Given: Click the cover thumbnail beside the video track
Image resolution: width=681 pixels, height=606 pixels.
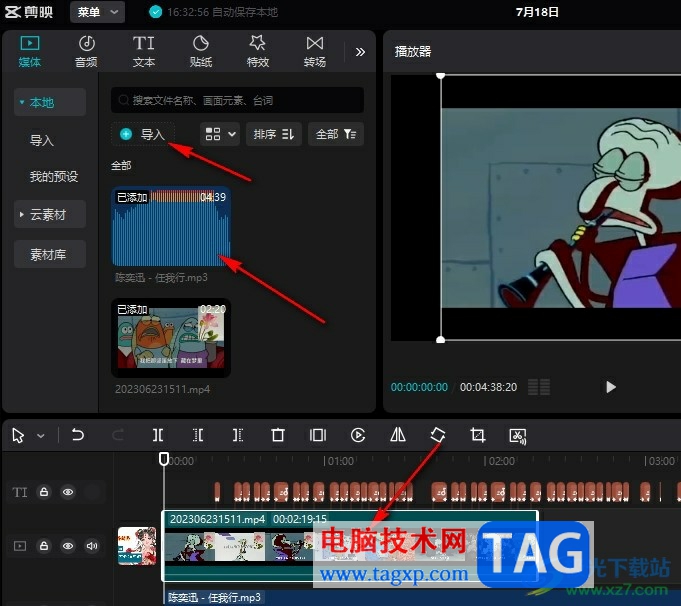Looking at the screenshot, I should click(x=137, y=546).
